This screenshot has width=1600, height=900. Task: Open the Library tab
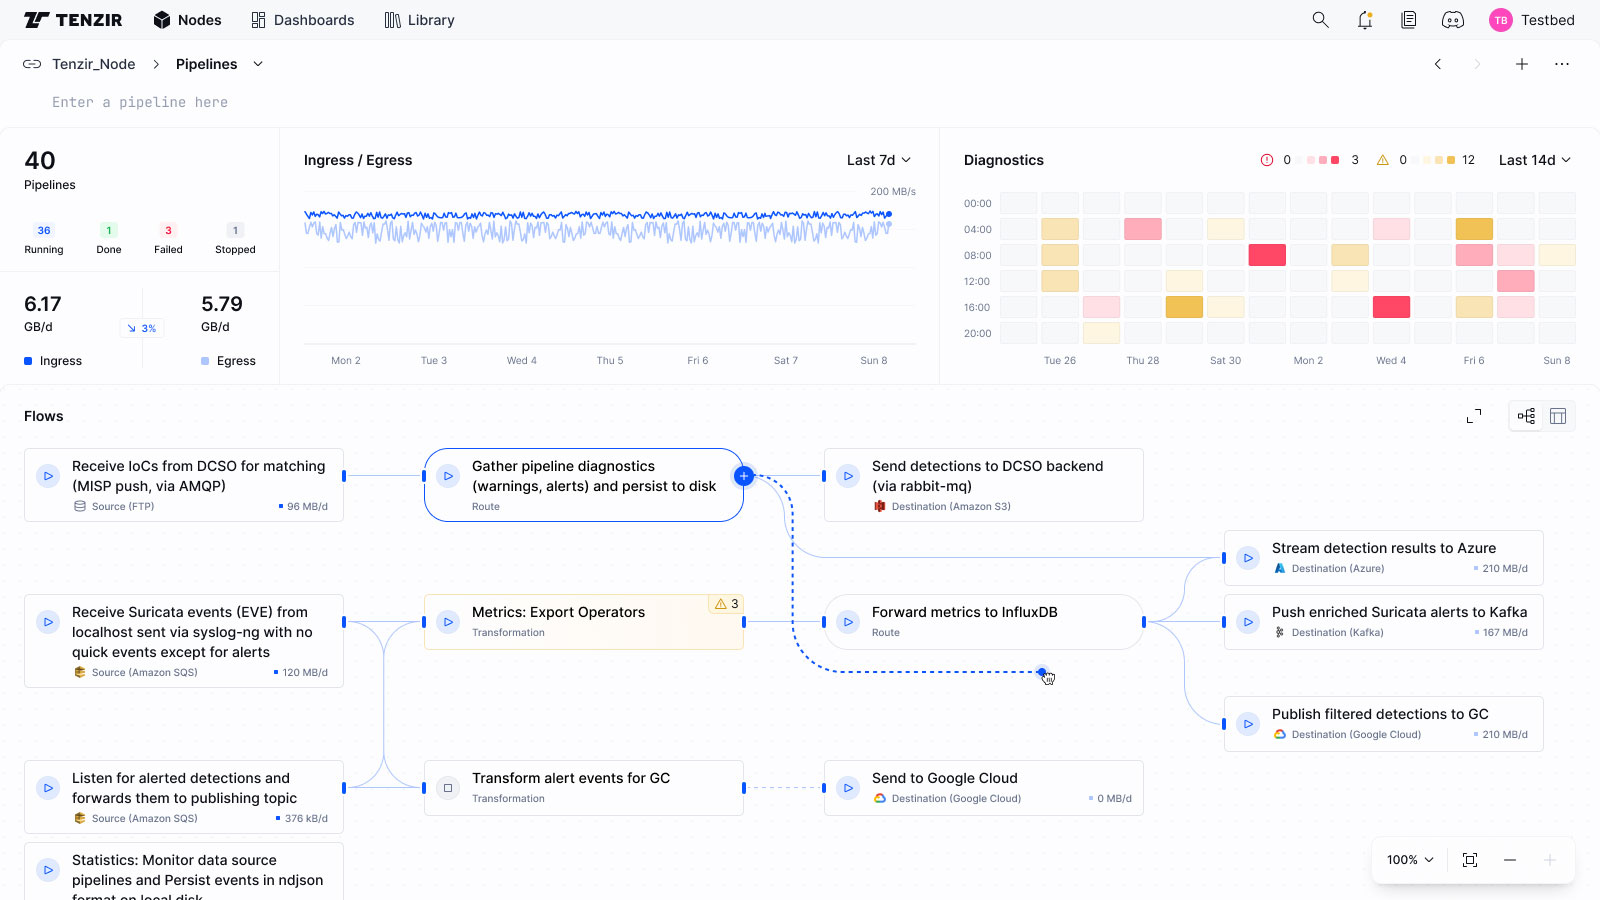pyautogui.click(x=419, y=20)
